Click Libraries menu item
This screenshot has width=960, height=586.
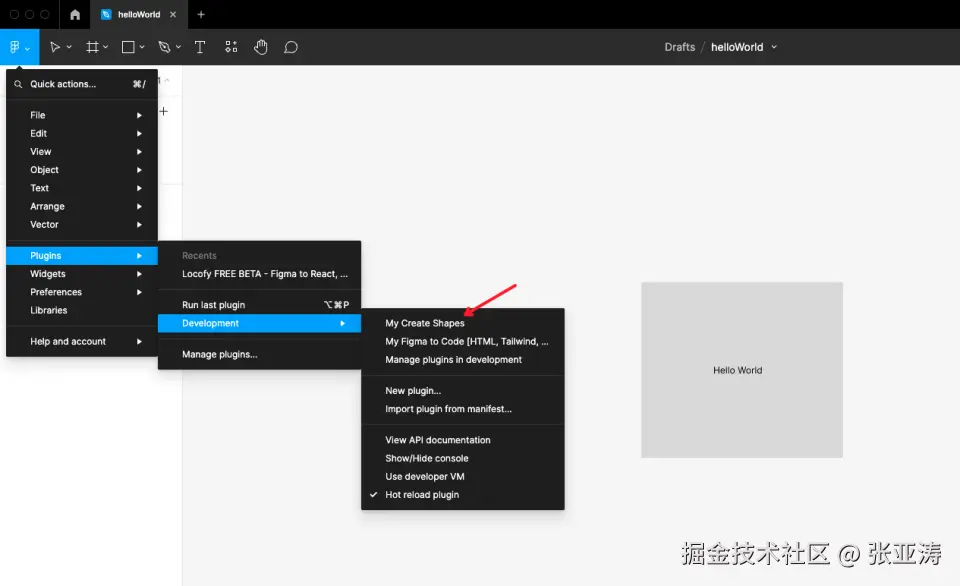click(x=82, y=310)
